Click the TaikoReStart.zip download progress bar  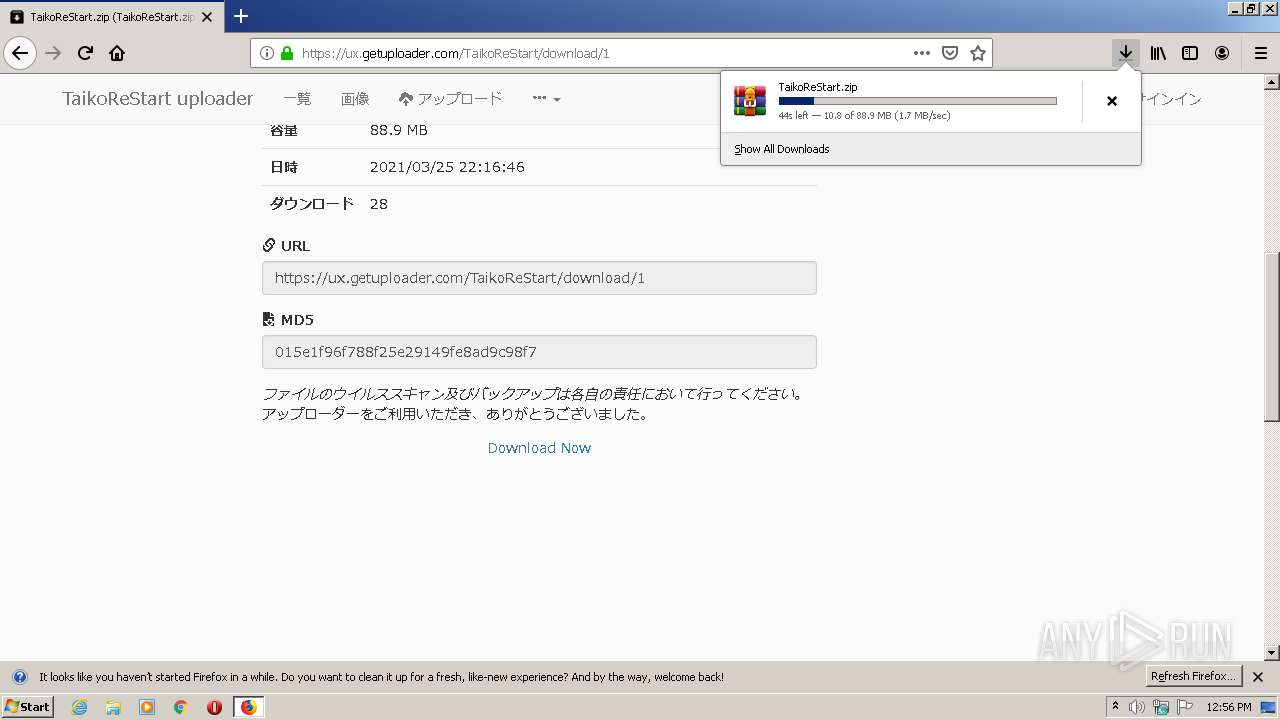click(917, 101)
